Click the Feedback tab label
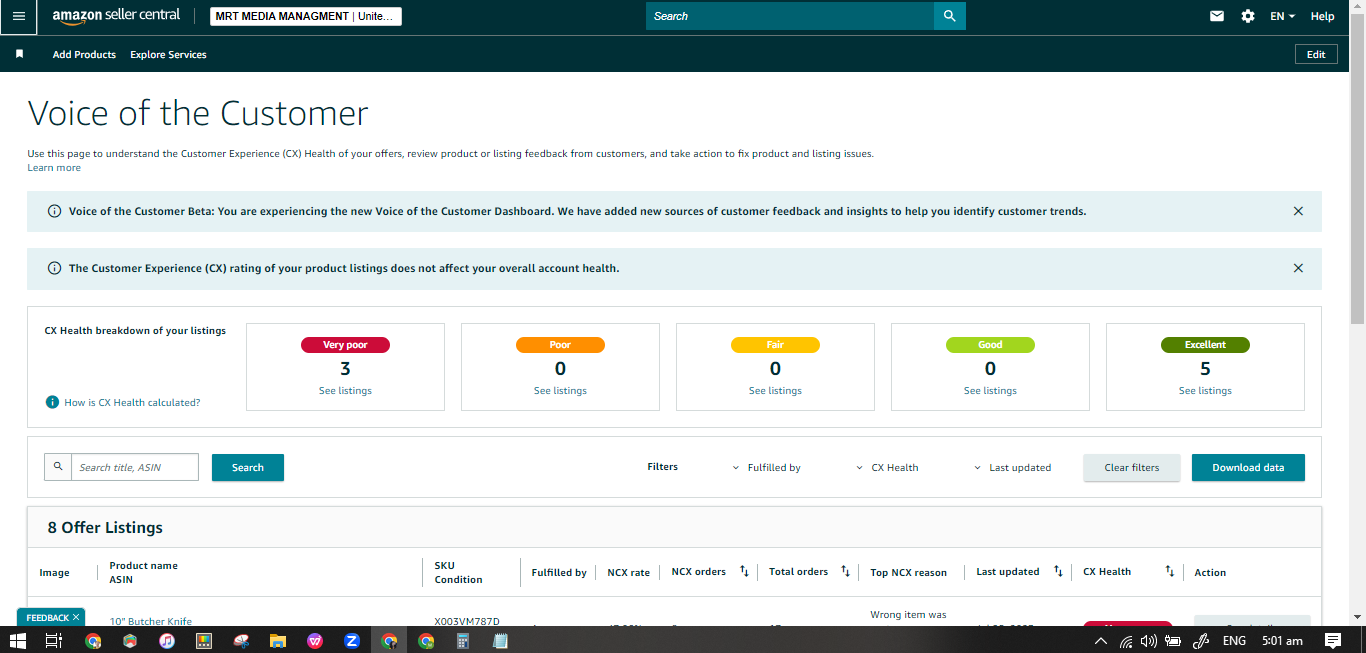The height and width of the screenshot is (653, 1366). point(47,618)
